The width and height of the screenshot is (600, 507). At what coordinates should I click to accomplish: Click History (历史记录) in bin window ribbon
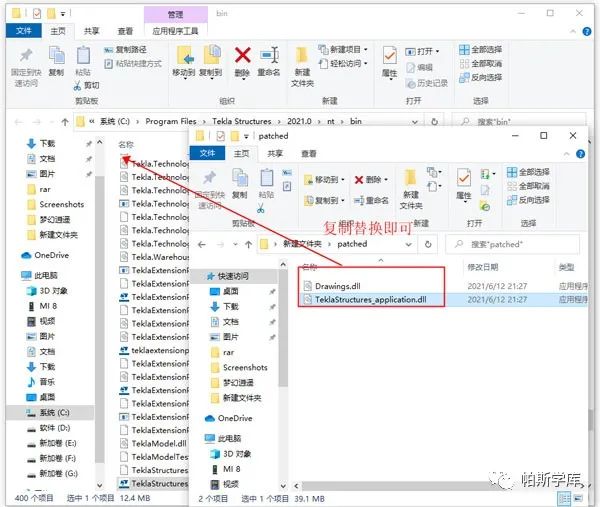427,83
